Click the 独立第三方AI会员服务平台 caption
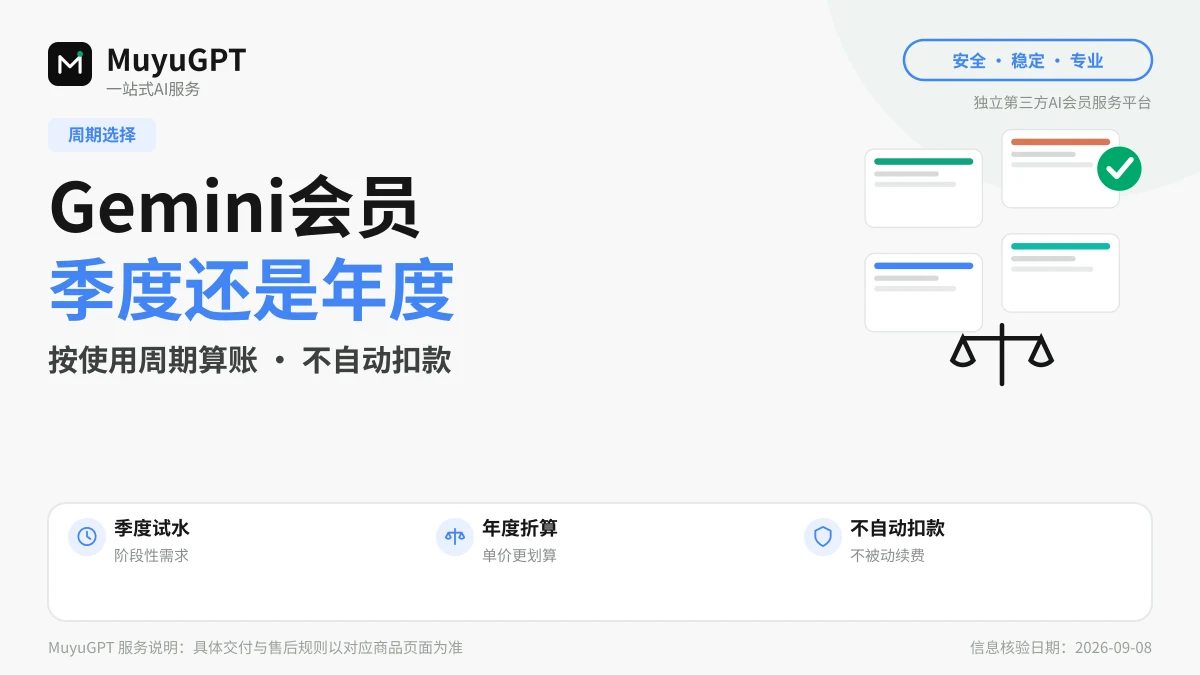The image size is (1200, 675). pyautogui.click(x=1062, y=102)
